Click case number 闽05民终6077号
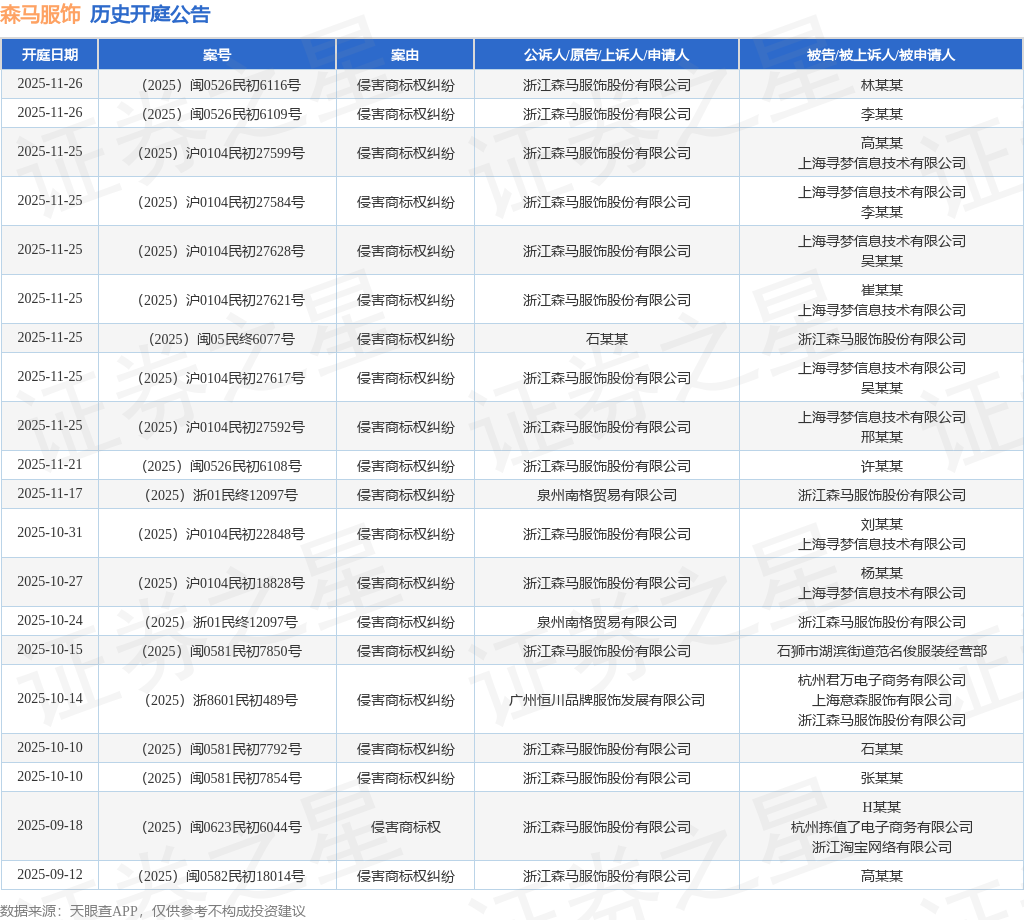 pos(221,339)
